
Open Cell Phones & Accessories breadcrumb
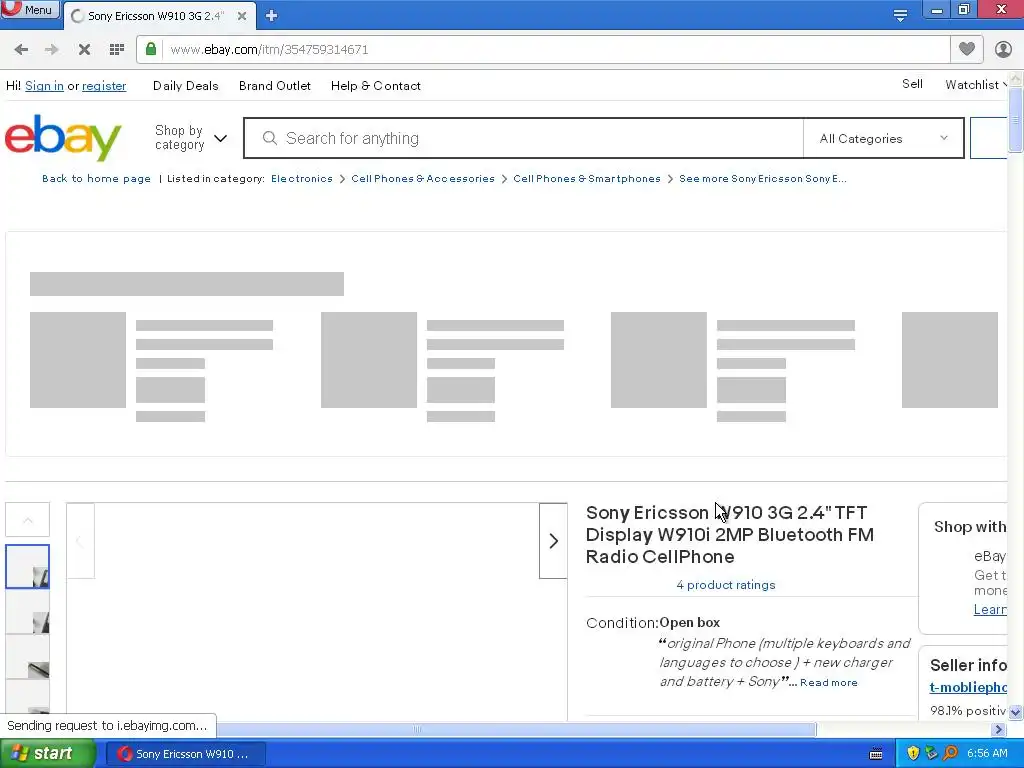click(x=423, y=178)
